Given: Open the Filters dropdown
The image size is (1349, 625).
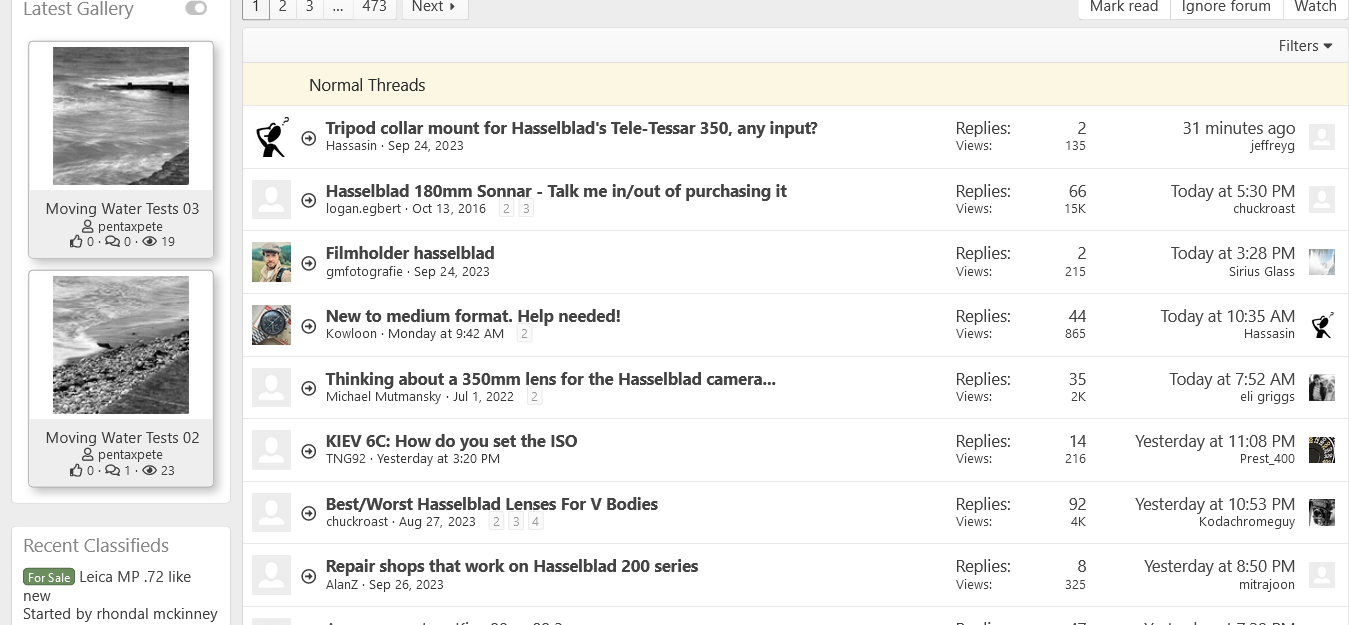Looking at the screenshot, I should point(1305,46).
